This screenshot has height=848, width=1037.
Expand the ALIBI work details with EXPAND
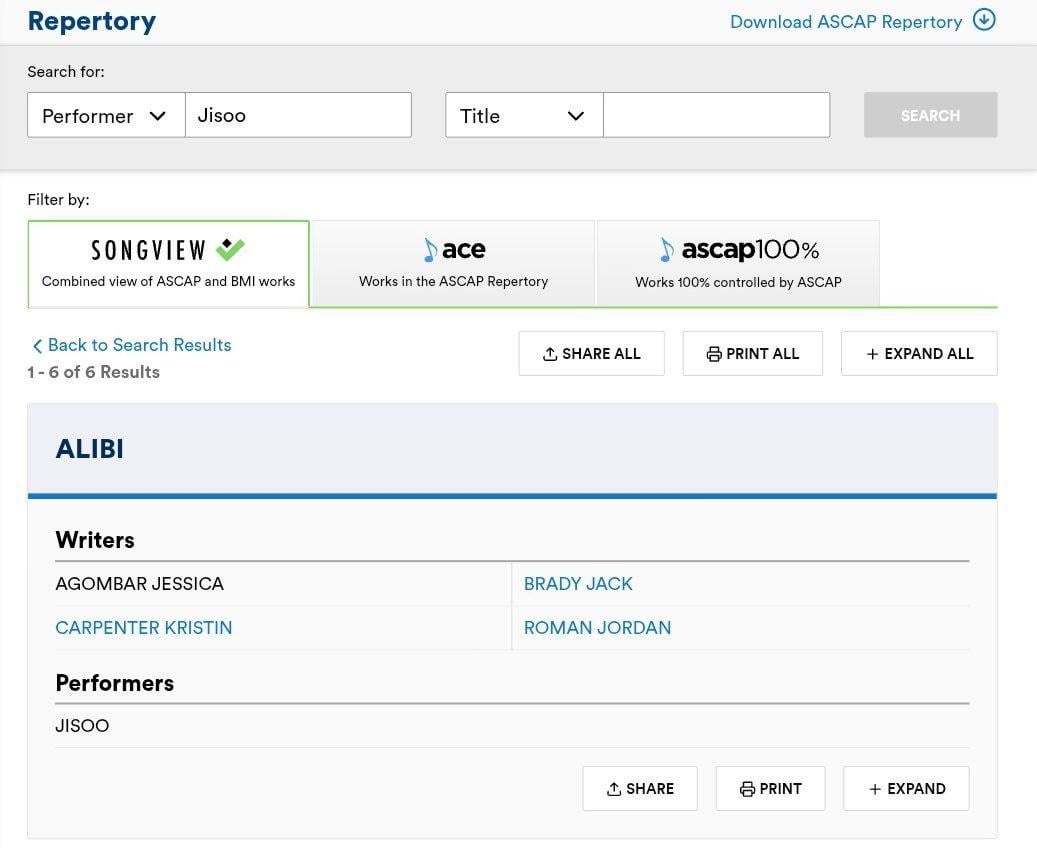906,788
